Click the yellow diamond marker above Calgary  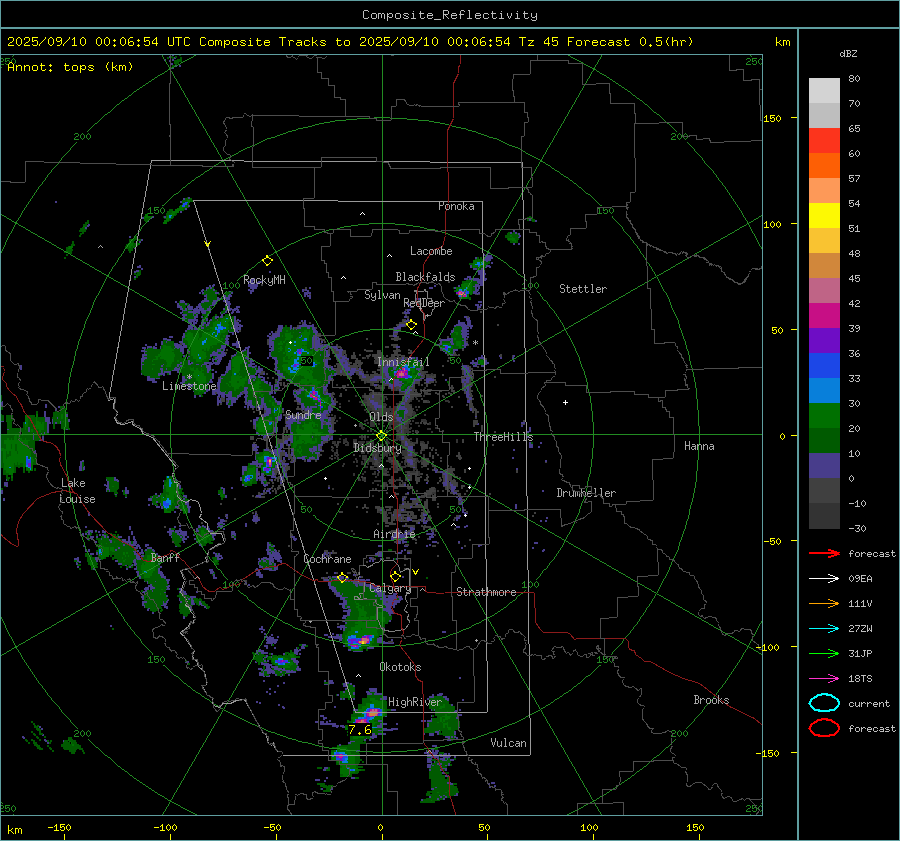click(x=395, y=576)
